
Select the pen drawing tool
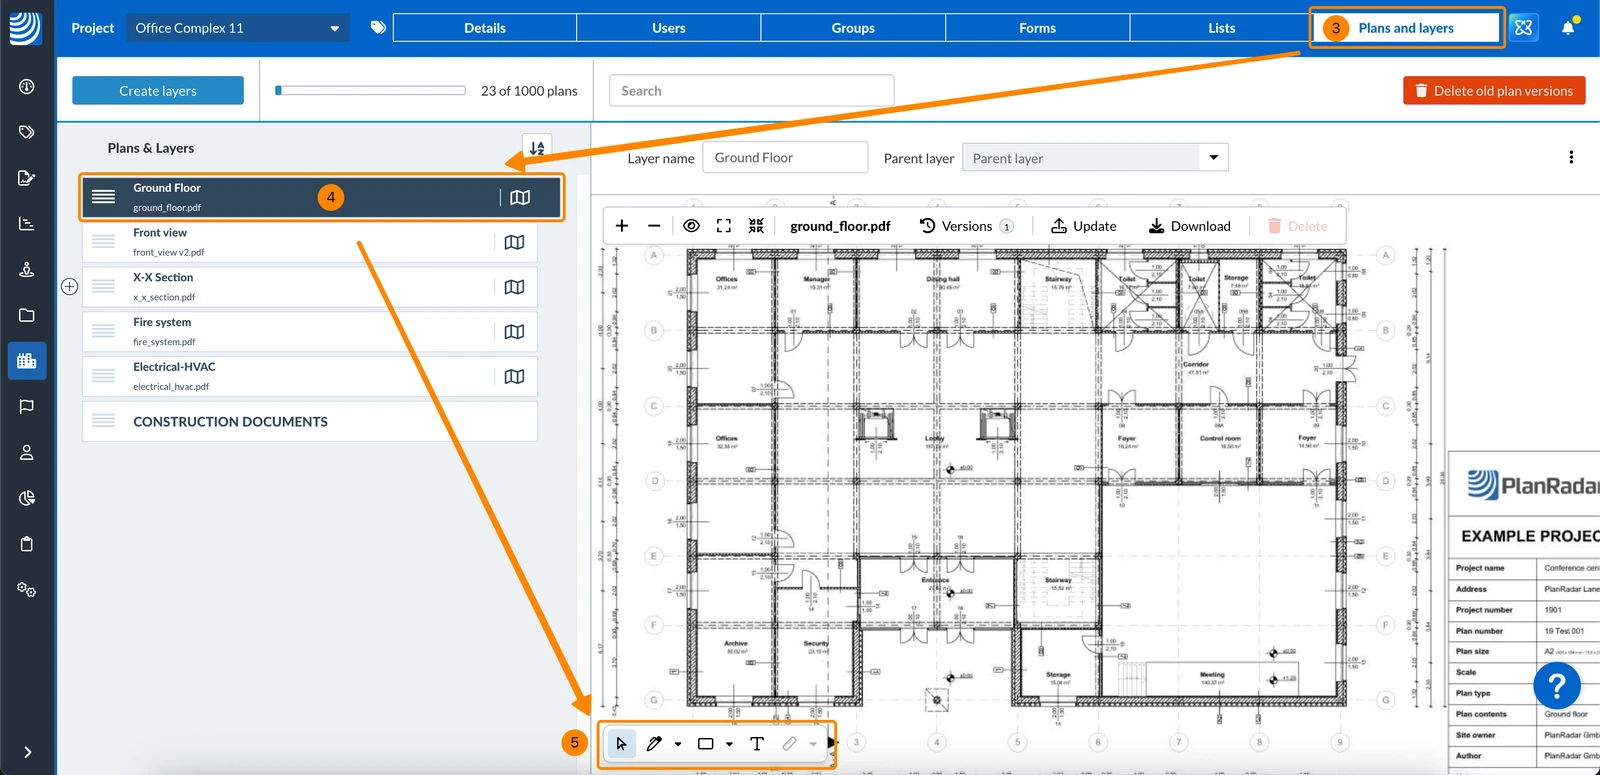[654, 743]
